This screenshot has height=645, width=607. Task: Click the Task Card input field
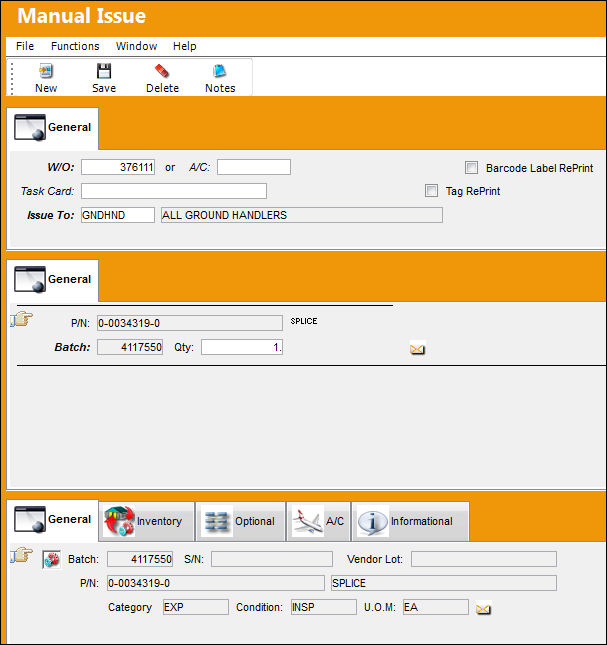coord(174,191)
